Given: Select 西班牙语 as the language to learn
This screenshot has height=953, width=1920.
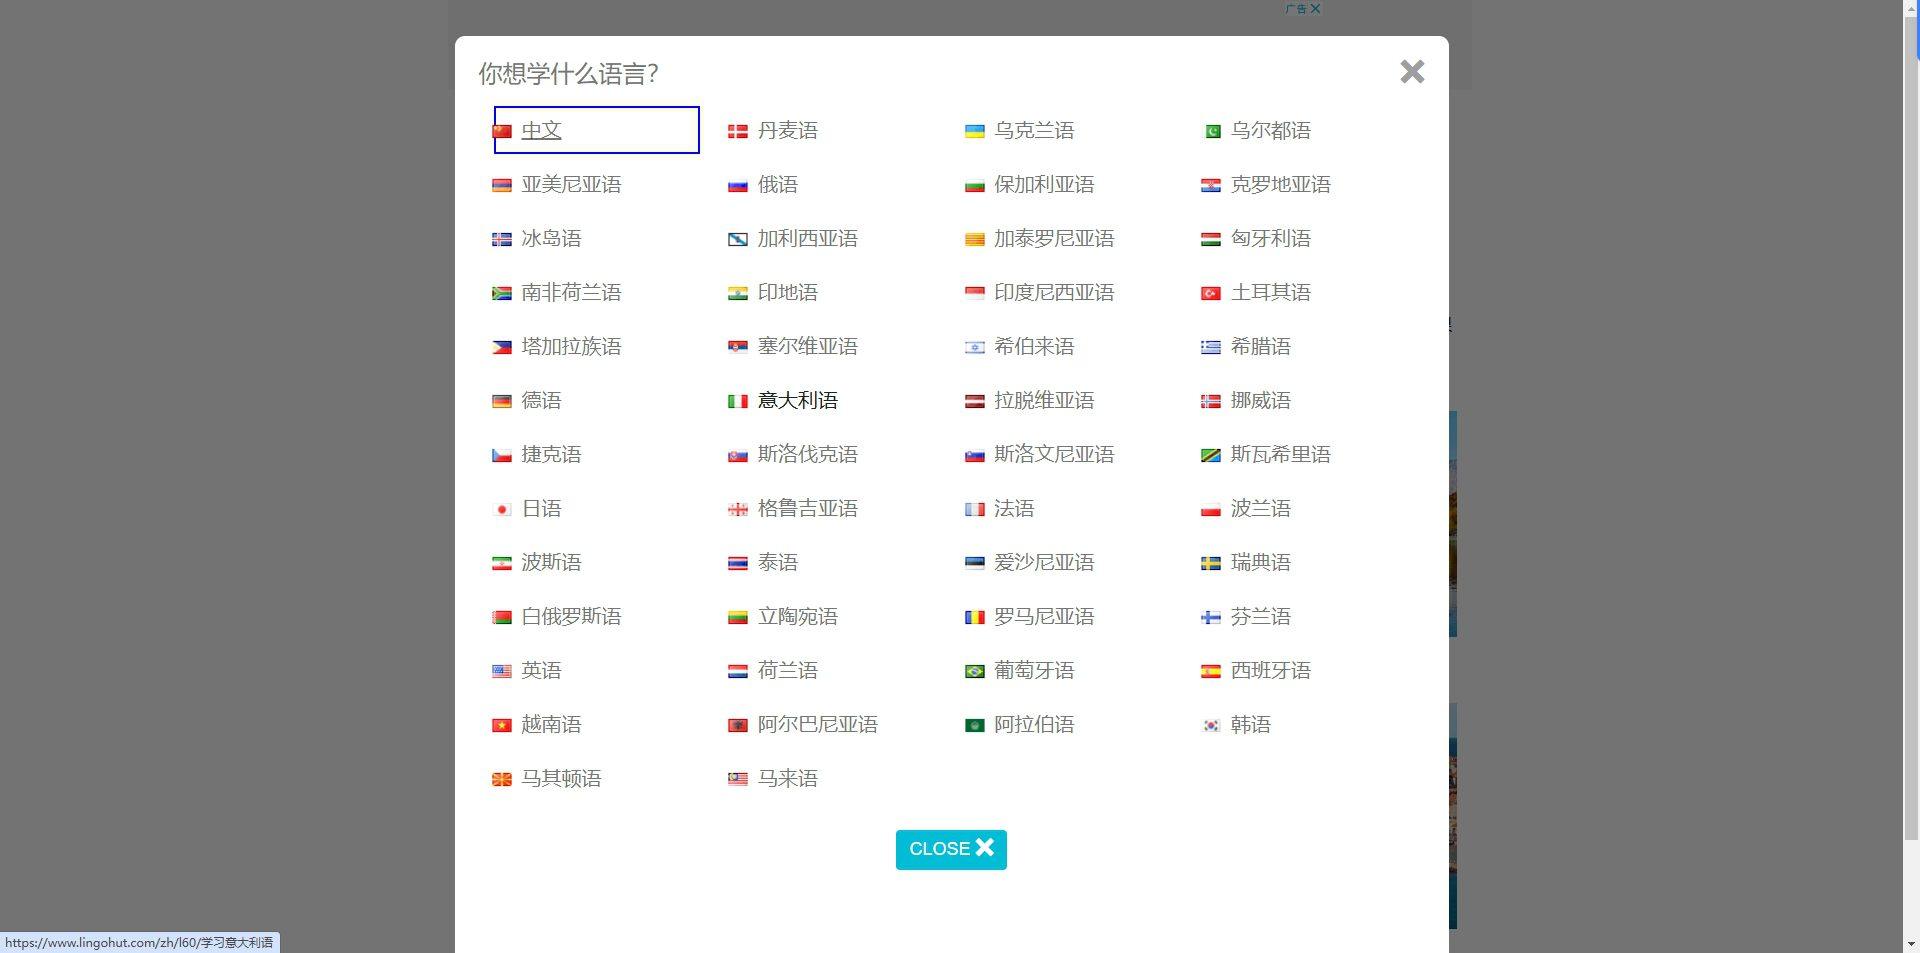Looking at the screenshot, I should click(x=1270, y=671).
